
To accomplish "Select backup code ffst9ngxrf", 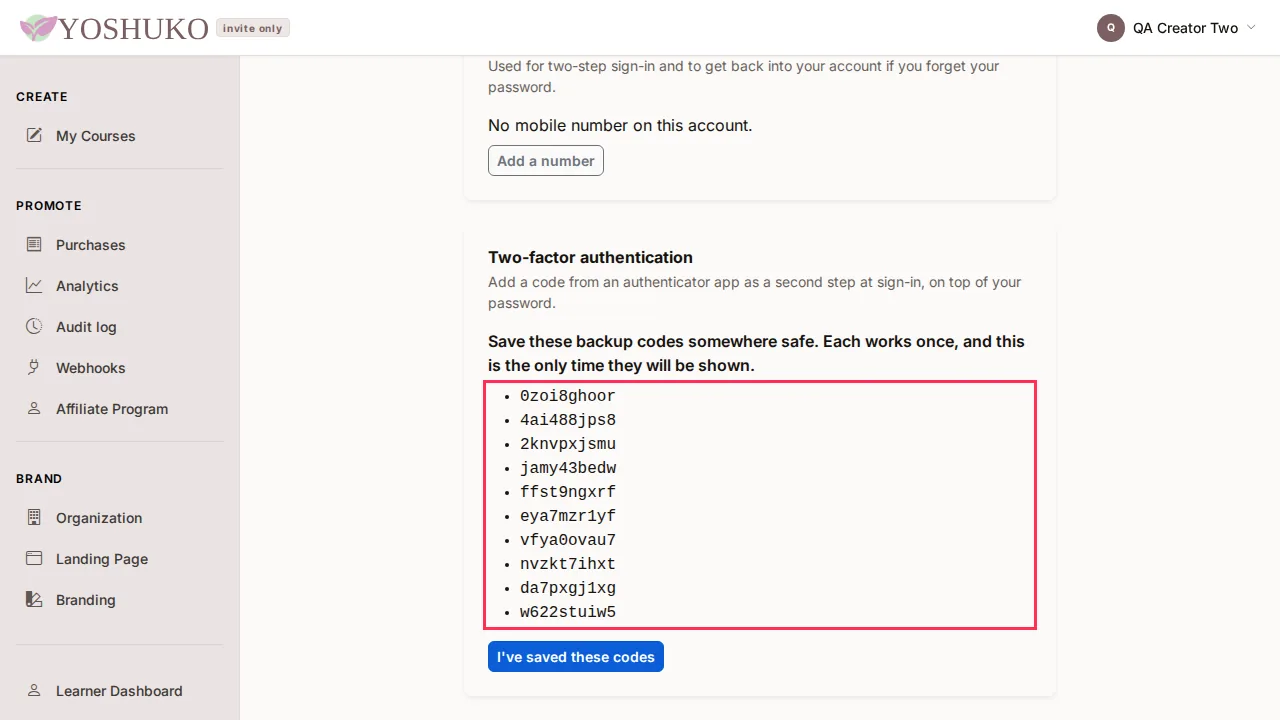I will [568, 492].
